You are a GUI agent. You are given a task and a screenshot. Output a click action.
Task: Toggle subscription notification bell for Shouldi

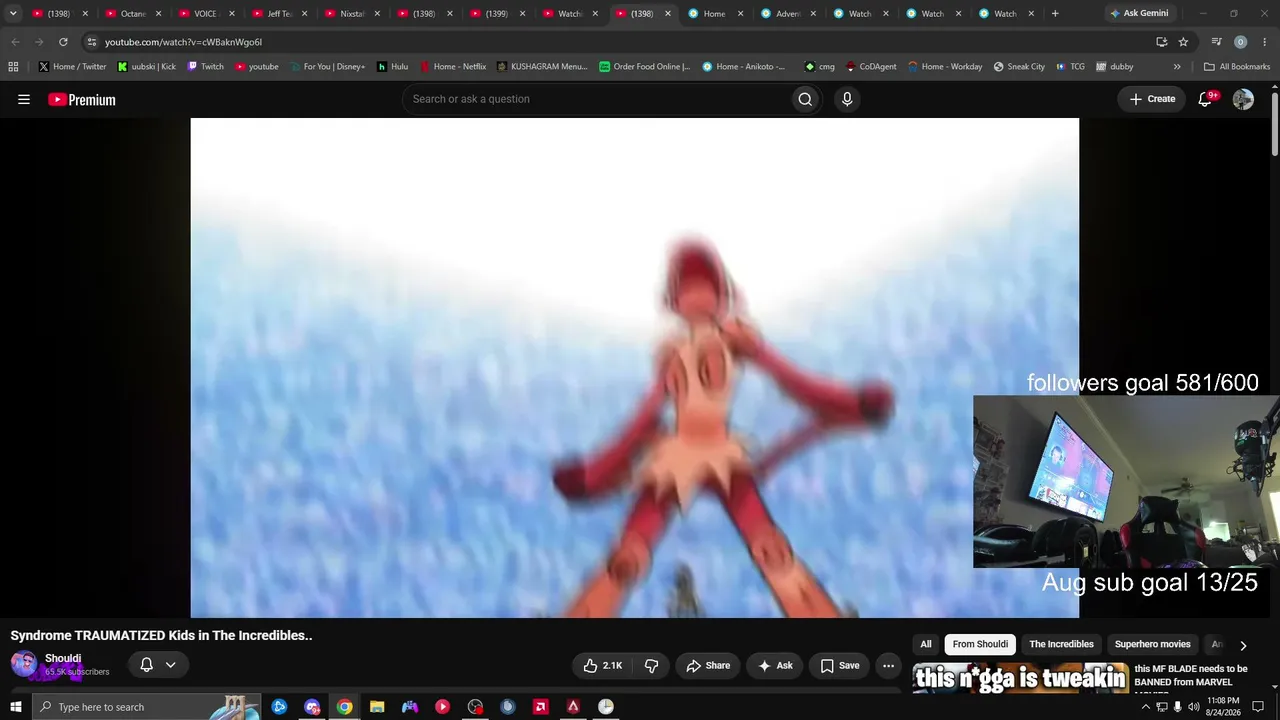[x=146, y=665]
